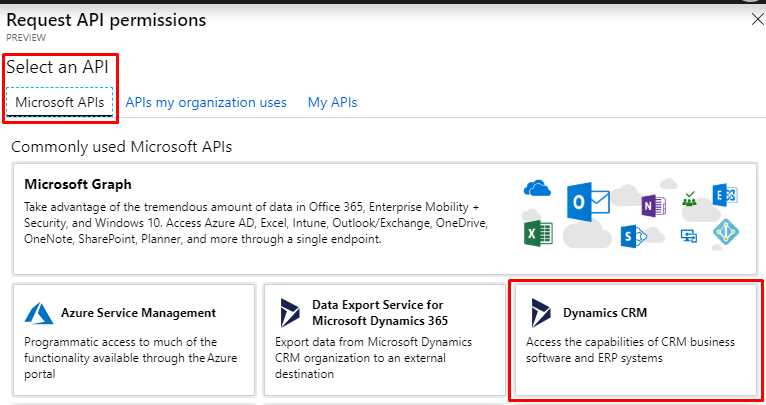Select the Microsoft APIs tab

click(60, 102)
